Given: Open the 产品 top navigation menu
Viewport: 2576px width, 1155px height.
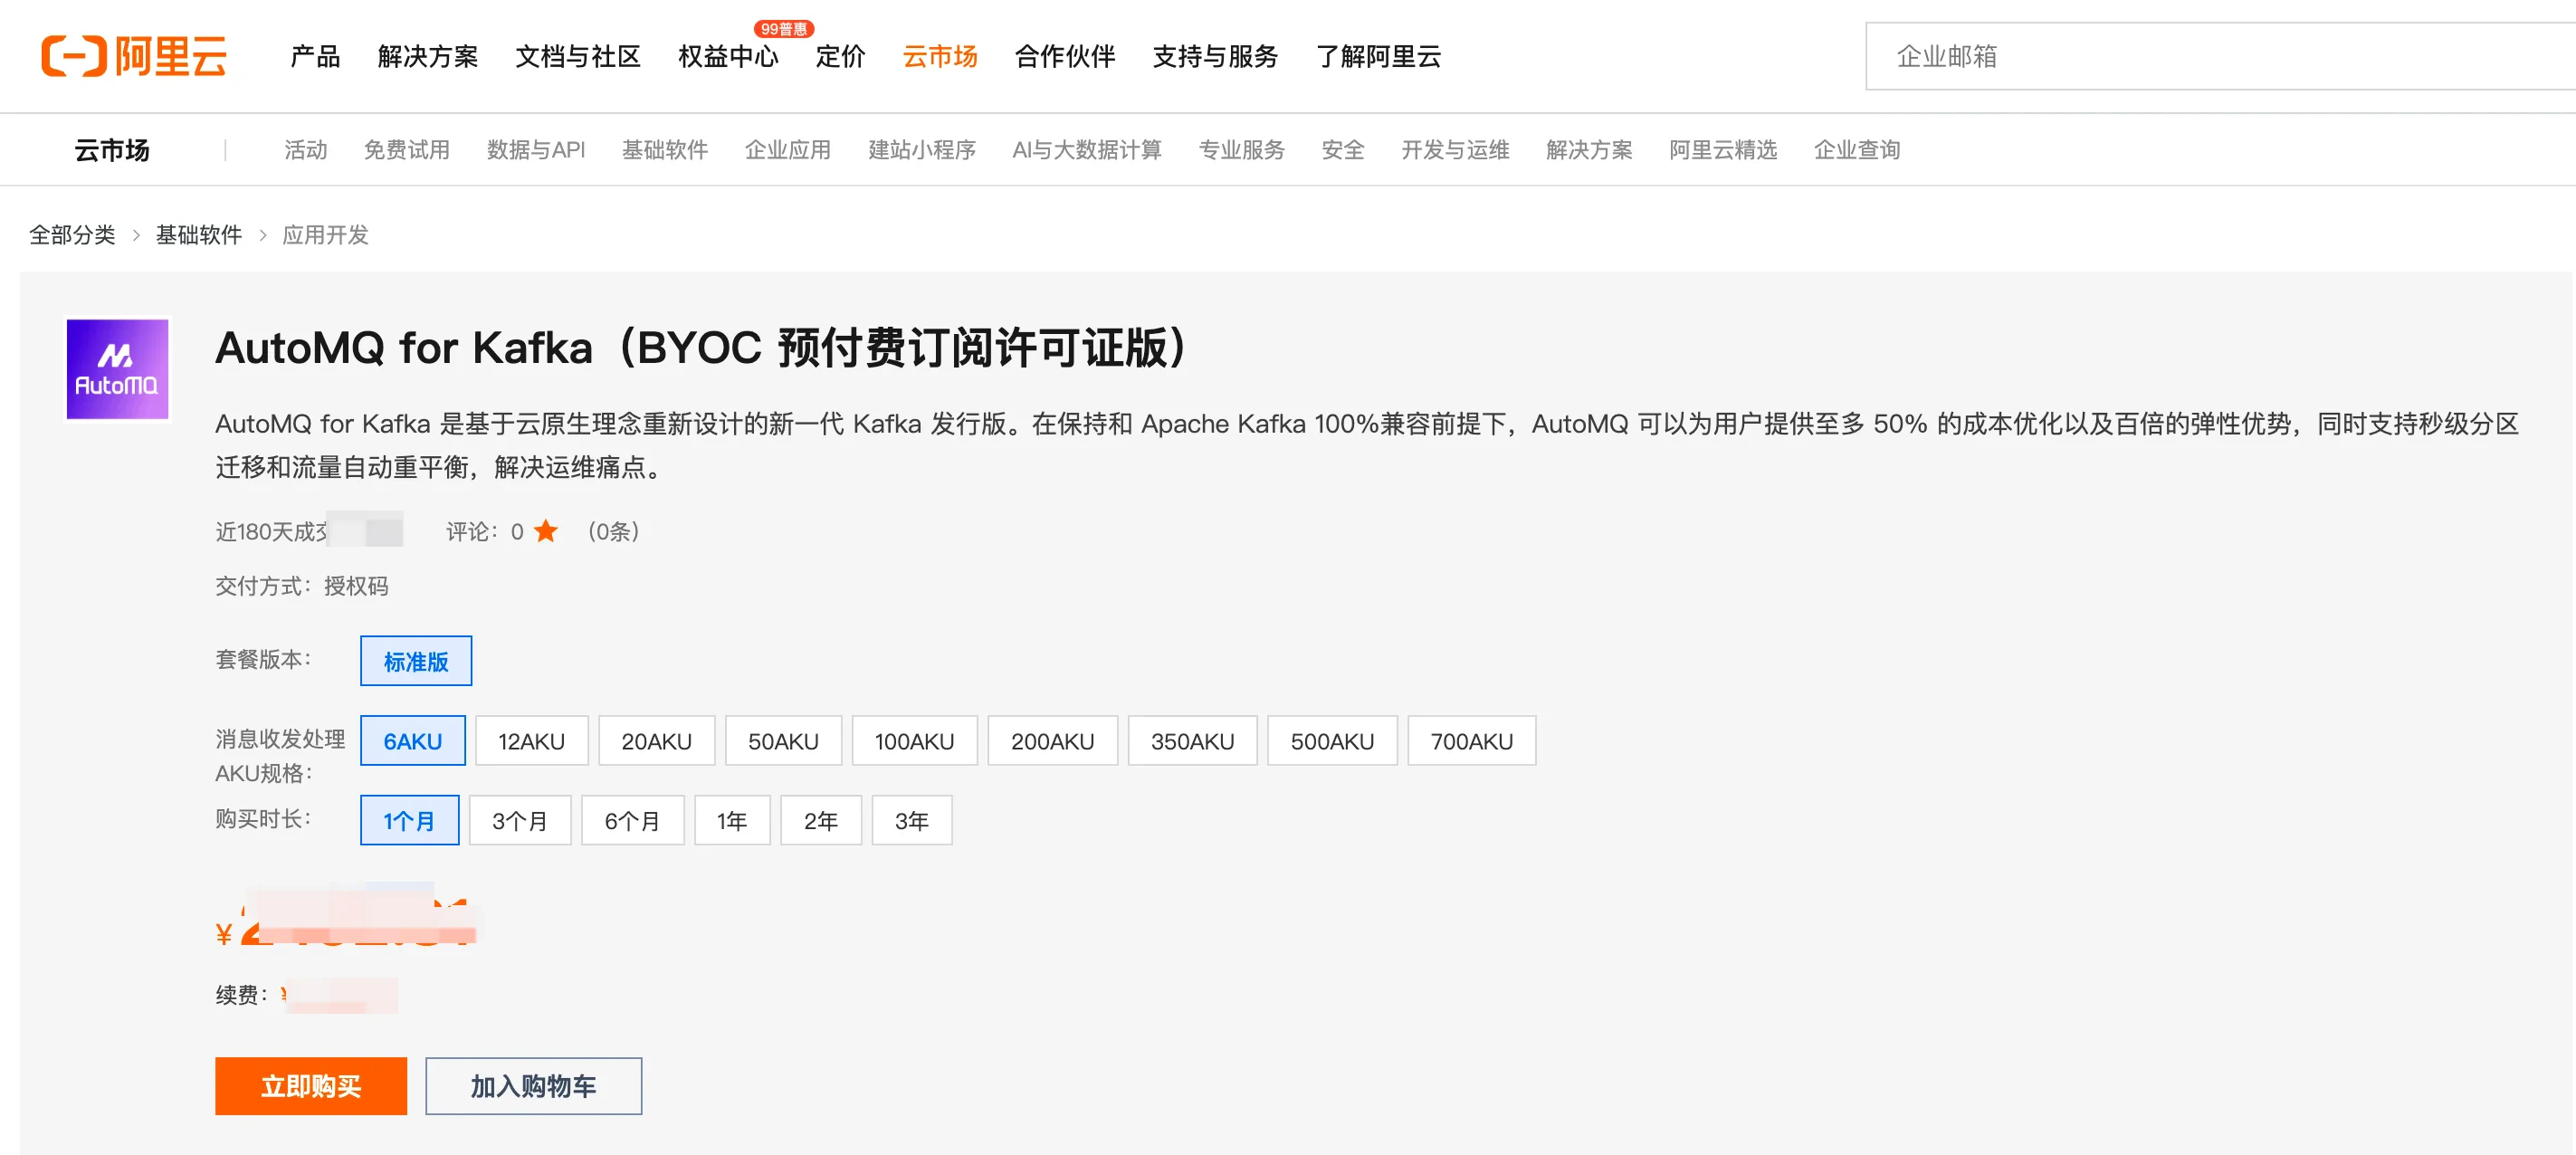Looking at the screenshot, I should (315, 56).
